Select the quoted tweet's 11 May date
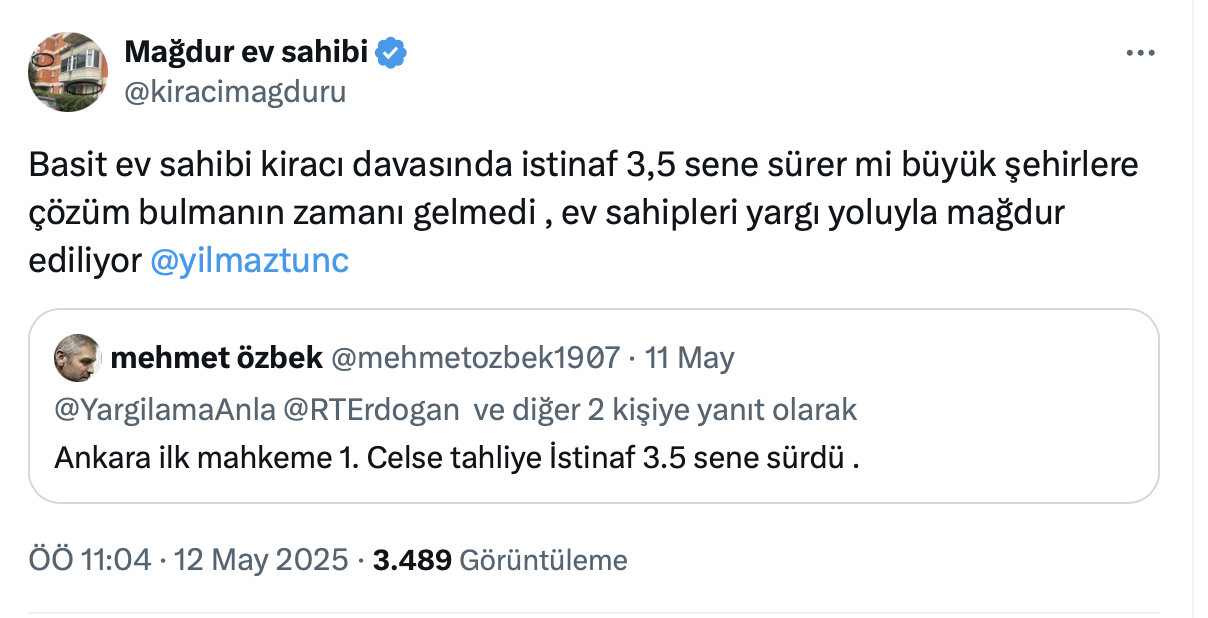Image resolution: width=1208 pixels, height=618 pixels. [x=690, y=358]
